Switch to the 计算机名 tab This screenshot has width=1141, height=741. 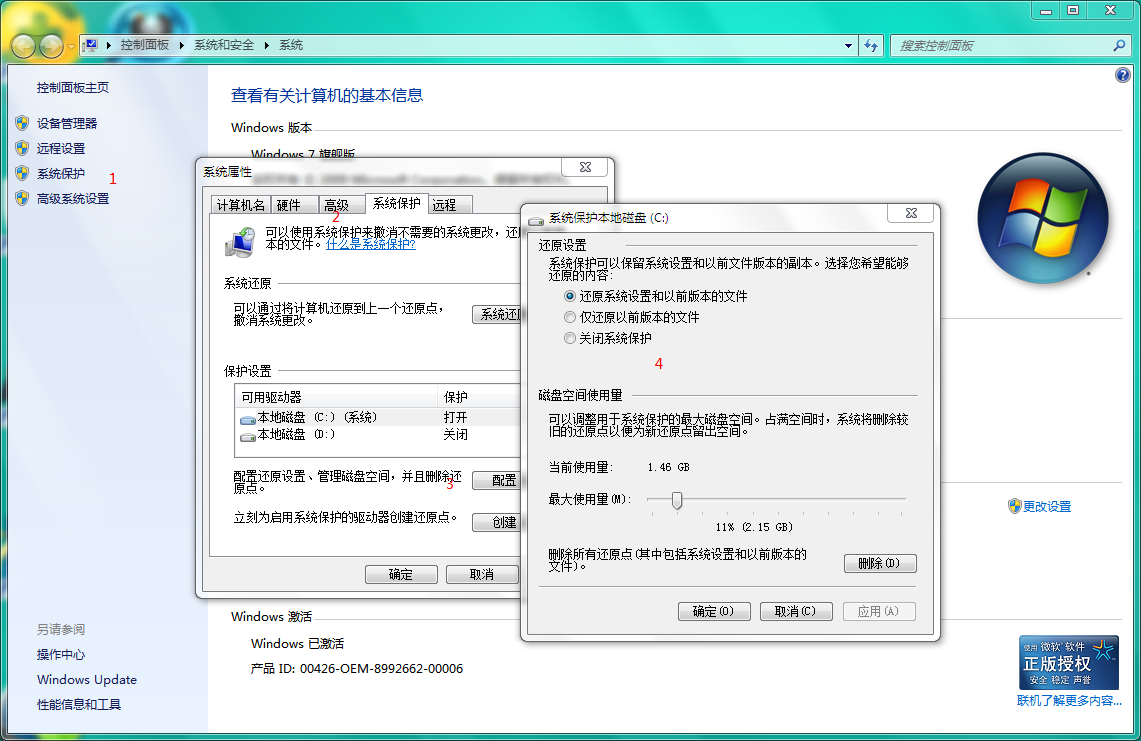click(x=241, y=205)
